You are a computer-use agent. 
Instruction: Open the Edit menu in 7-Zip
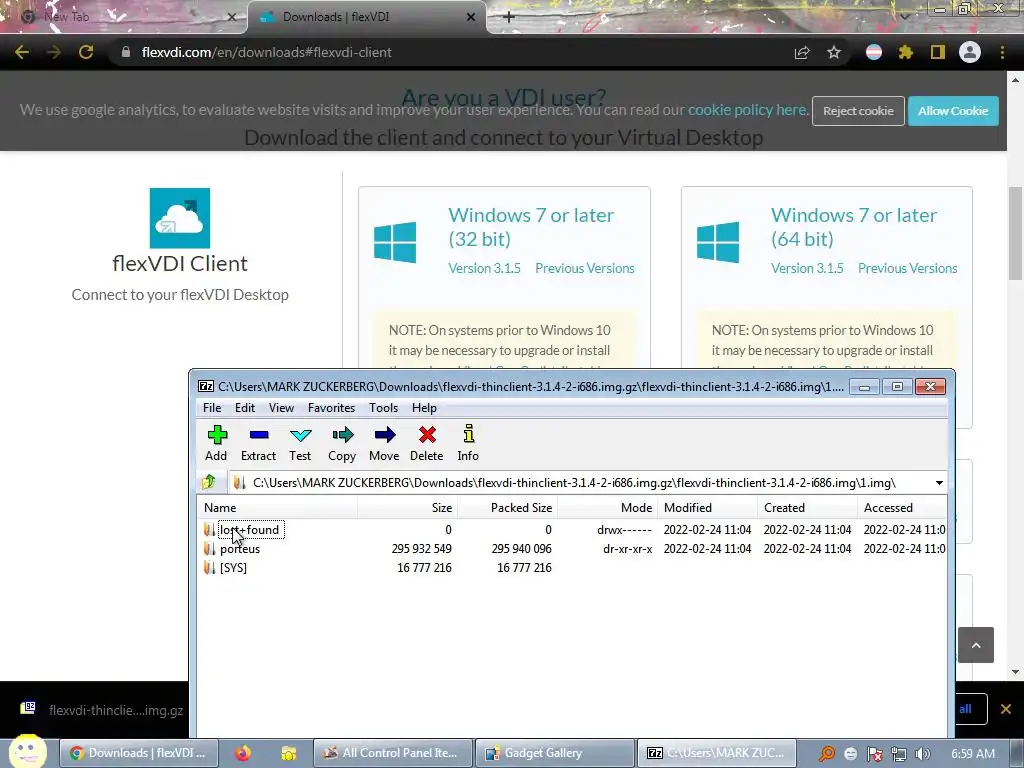coord(245,408)
